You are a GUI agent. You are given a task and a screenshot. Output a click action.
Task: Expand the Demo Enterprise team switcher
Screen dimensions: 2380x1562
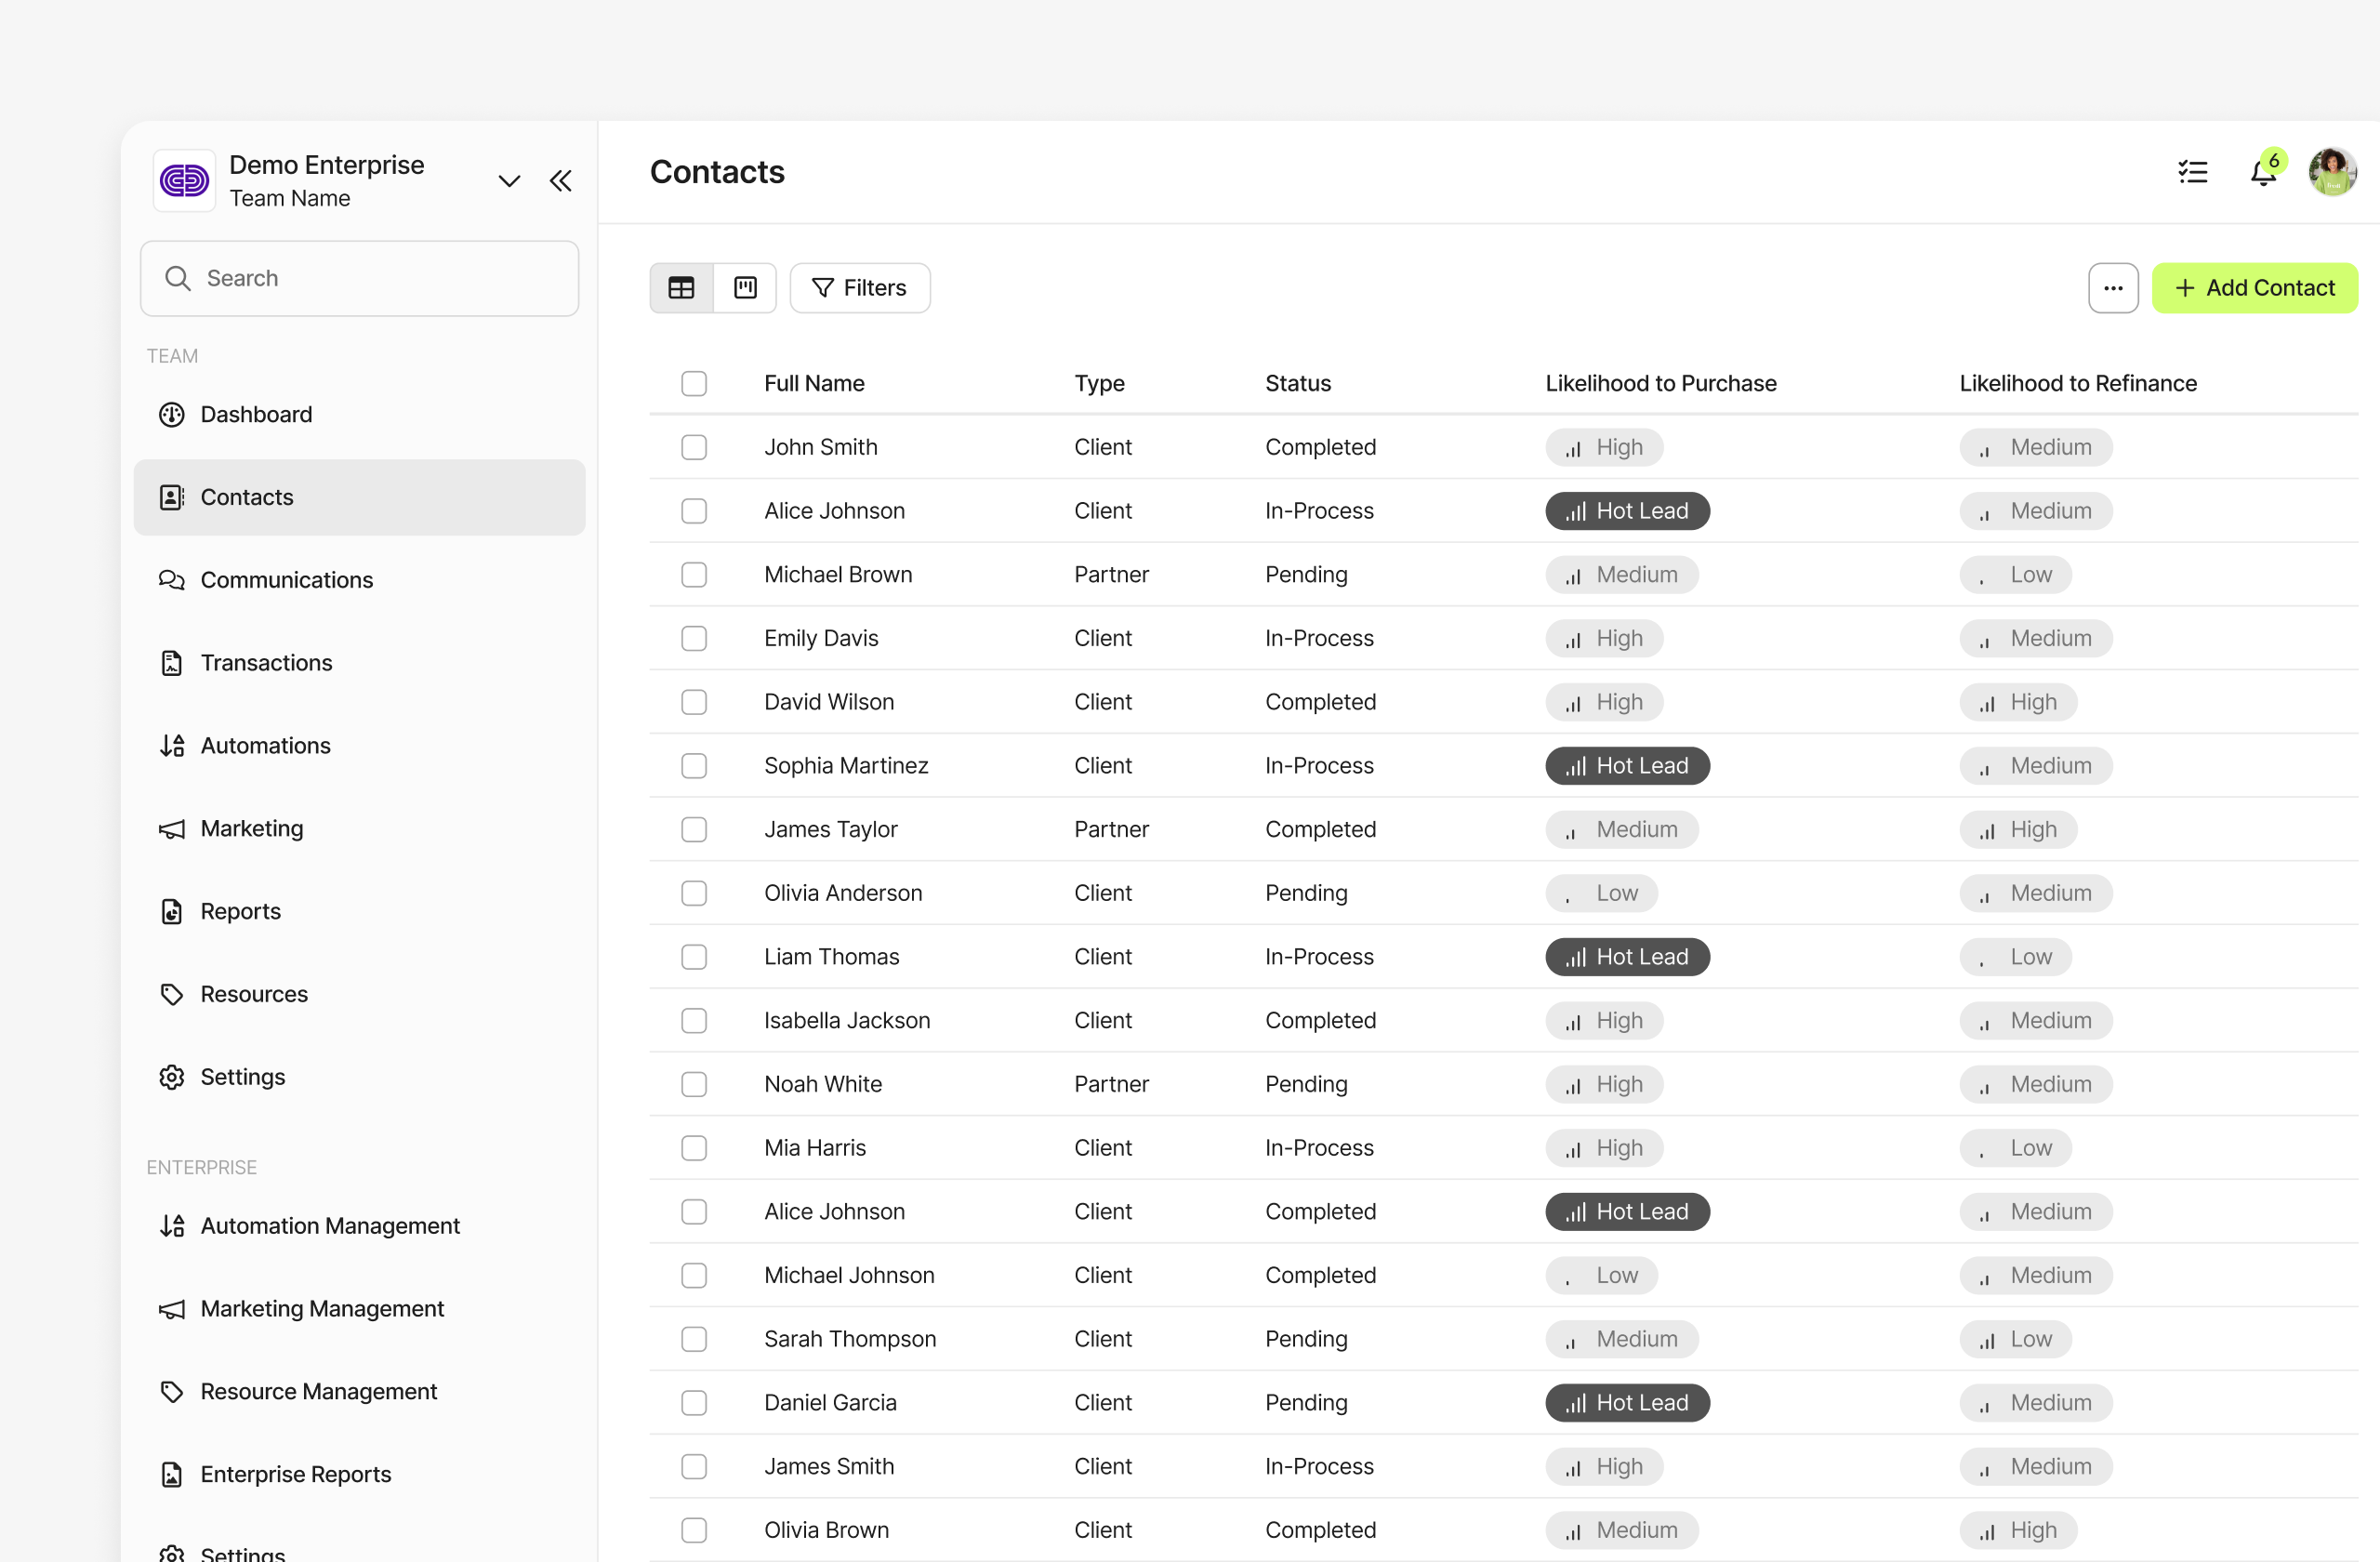tap(509, 181)
